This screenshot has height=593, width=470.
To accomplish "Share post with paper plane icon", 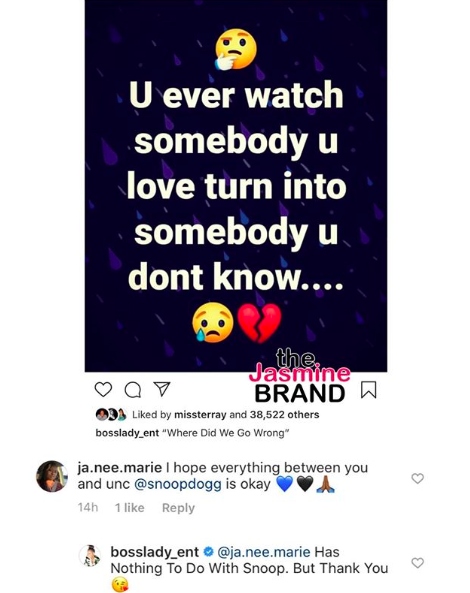I will 162,389.
